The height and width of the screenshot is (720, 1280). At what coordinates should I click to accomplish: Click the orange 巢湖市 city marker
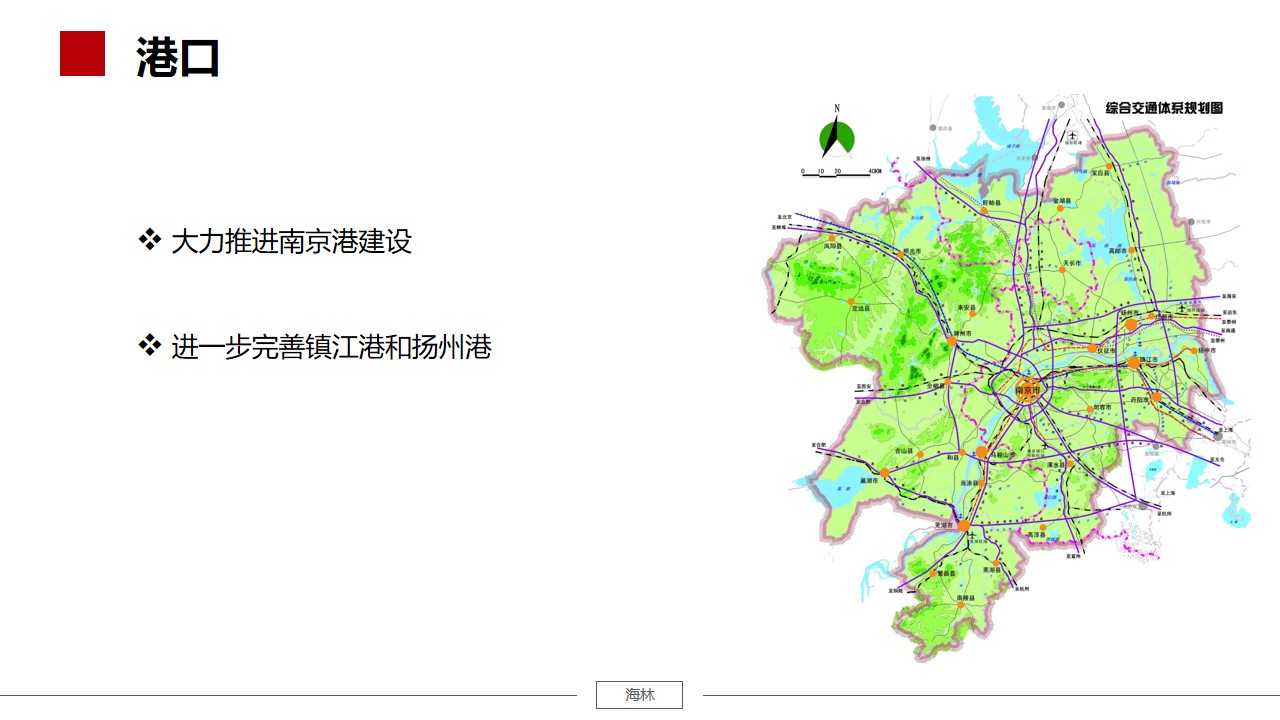click(x=885, y=472)
